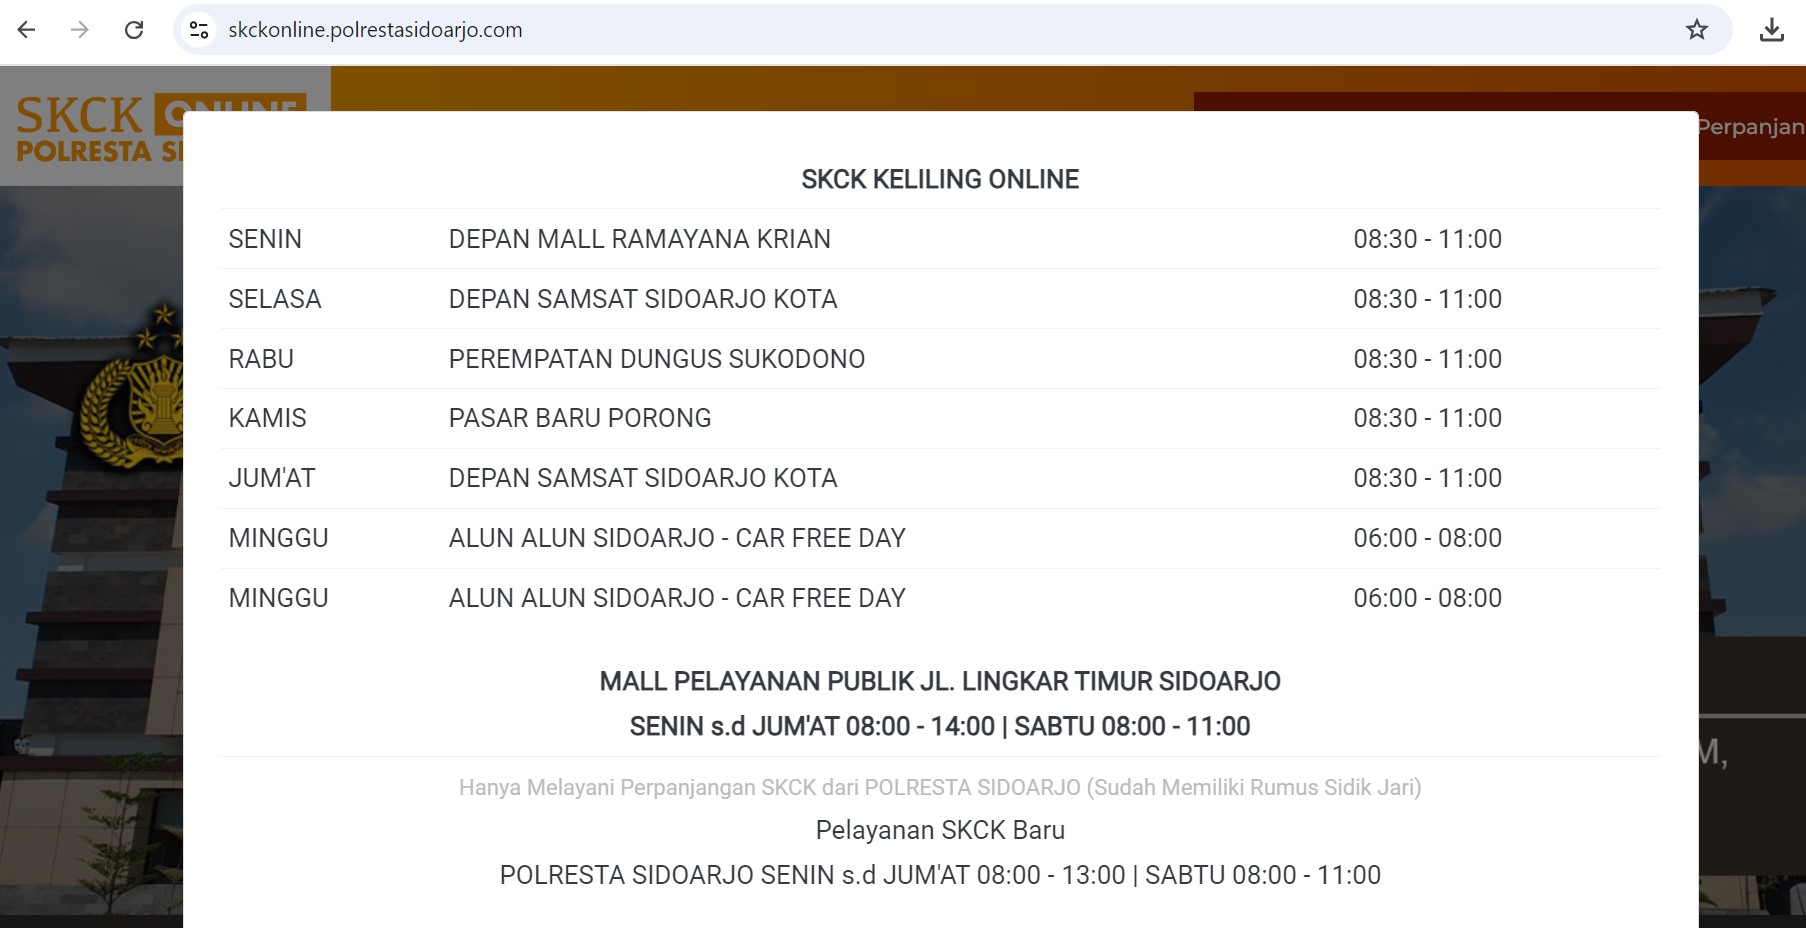Click the JUM'AT day label
This screenshot has width=1806, height=928.
tap(271, 478)
